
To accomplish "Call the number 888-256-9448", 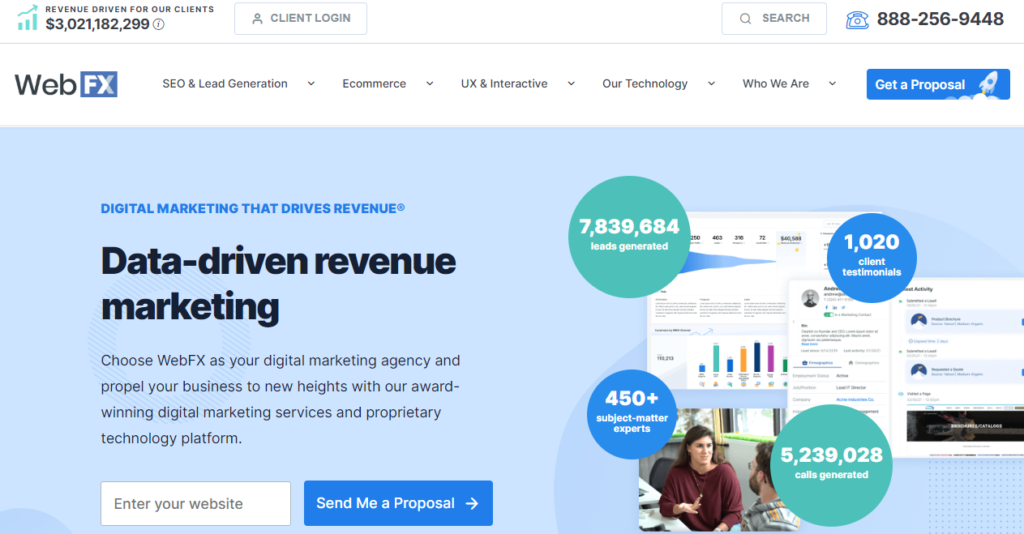I will coord(940,19).
